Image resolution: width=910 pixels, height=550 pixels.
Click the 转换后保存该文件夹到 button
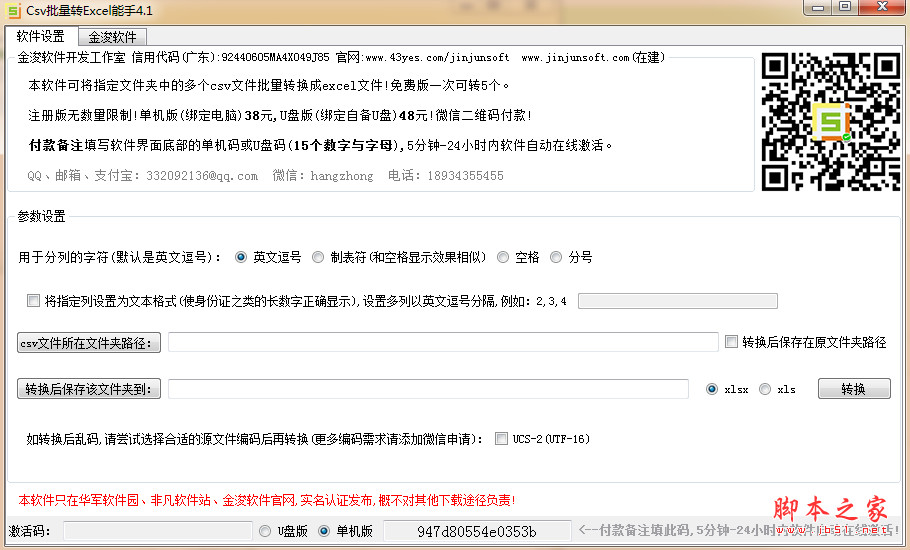click(89, 389)
